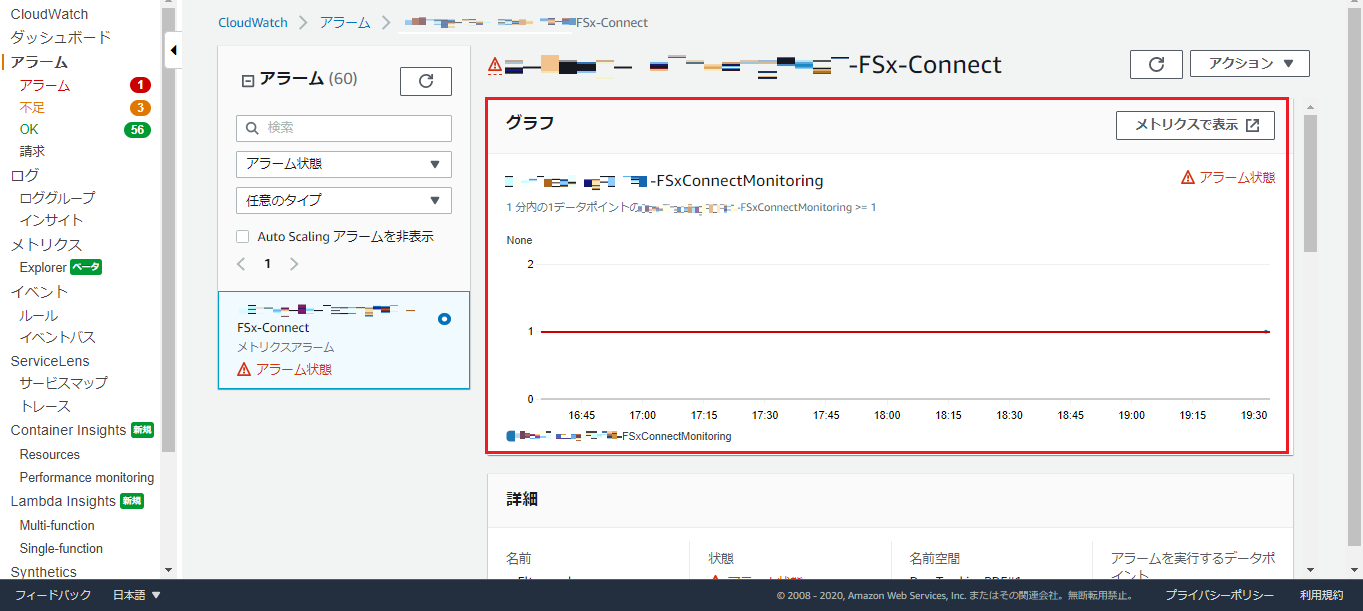1363x611 pixels.
Task: Open Container Insights in the sidebar
Action: pyautogui.click(x=68, y=430)
